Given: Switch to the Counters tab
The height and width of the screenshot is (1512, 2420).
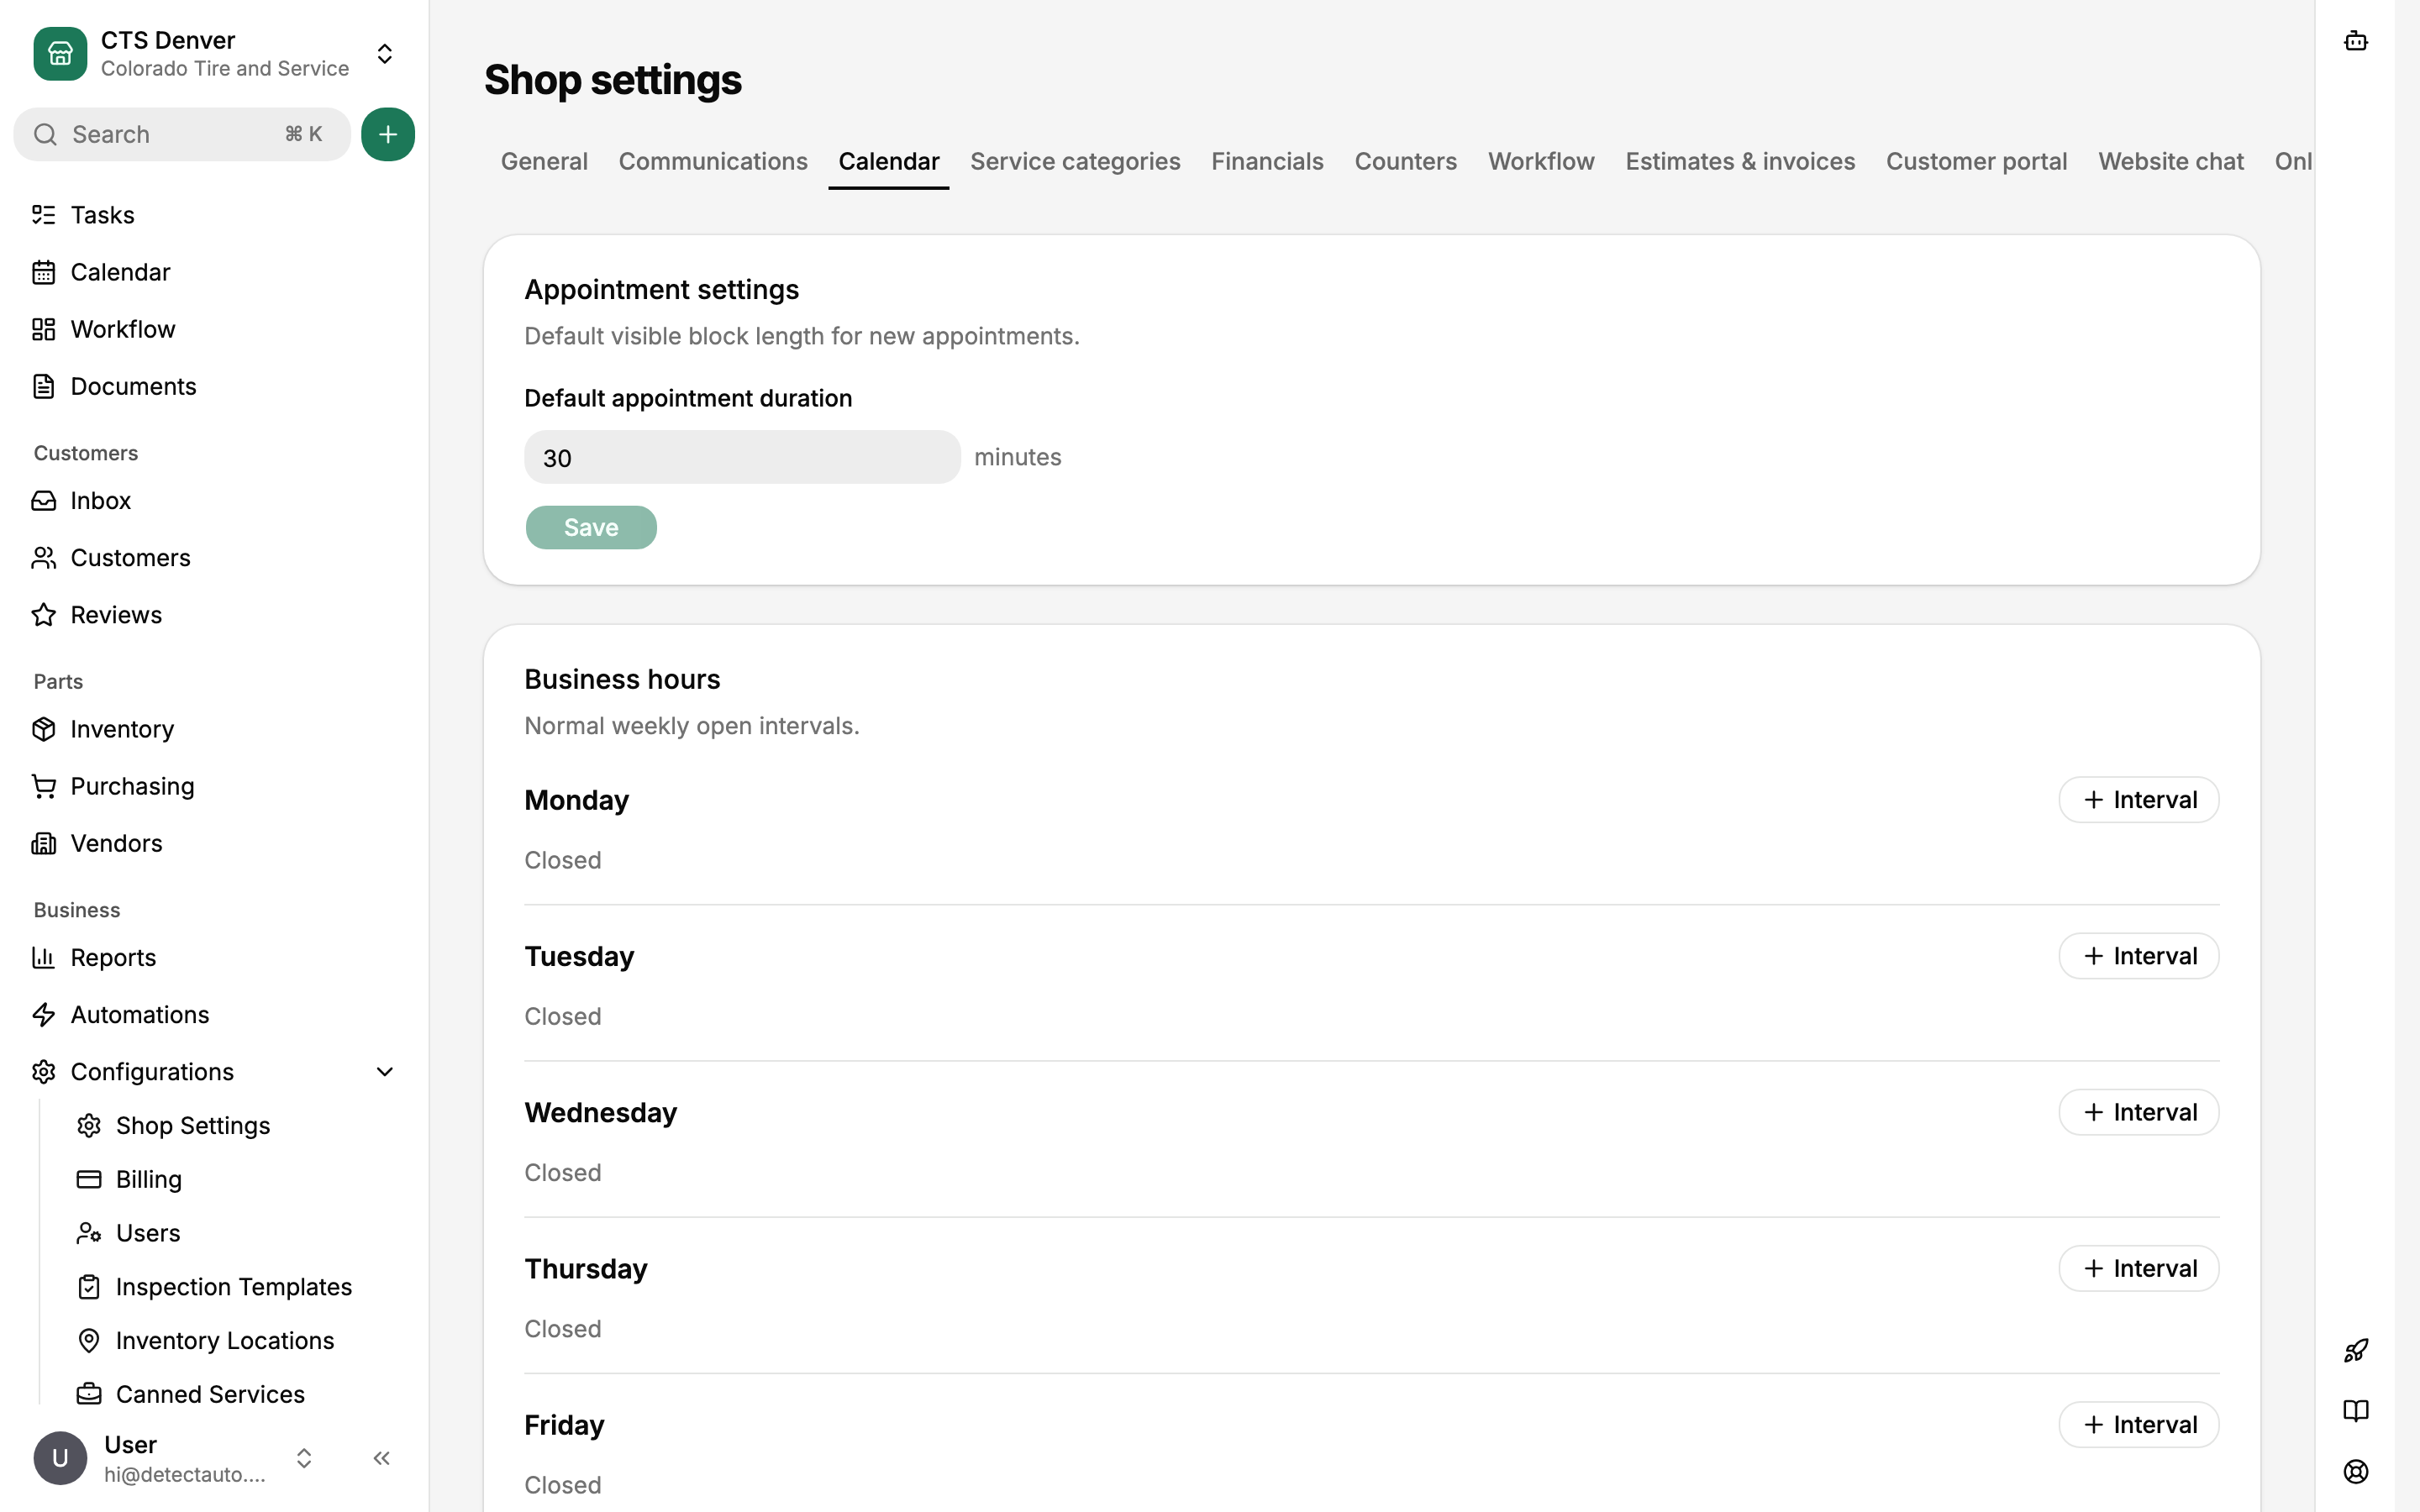Looking at the screenshot, I should pos(1405,161).
